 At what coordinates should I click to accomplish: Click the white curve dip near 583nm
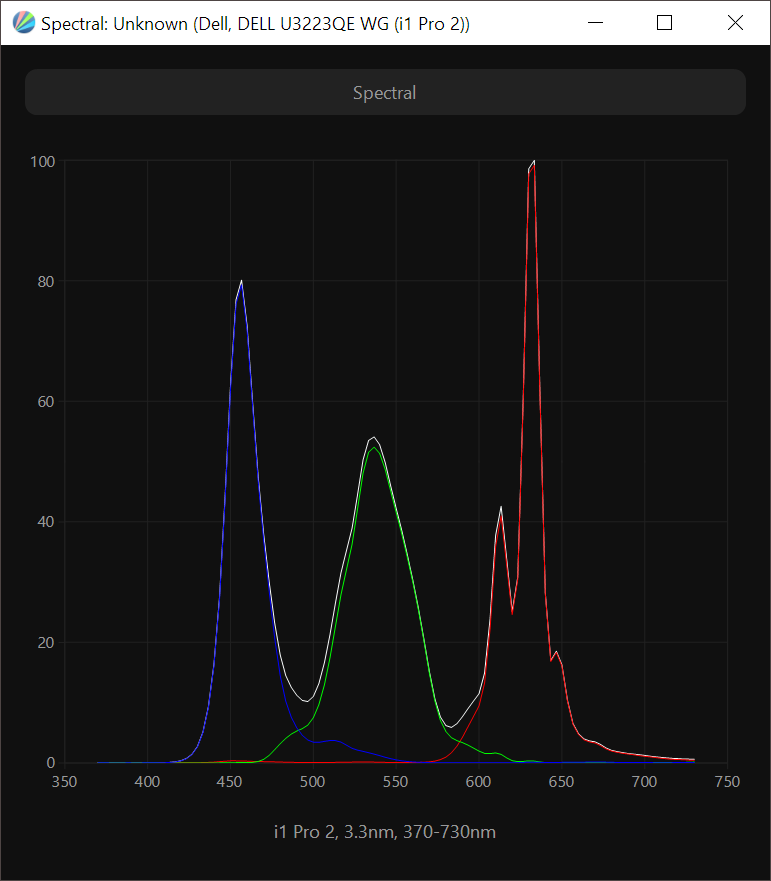click(x=451, y=726)
